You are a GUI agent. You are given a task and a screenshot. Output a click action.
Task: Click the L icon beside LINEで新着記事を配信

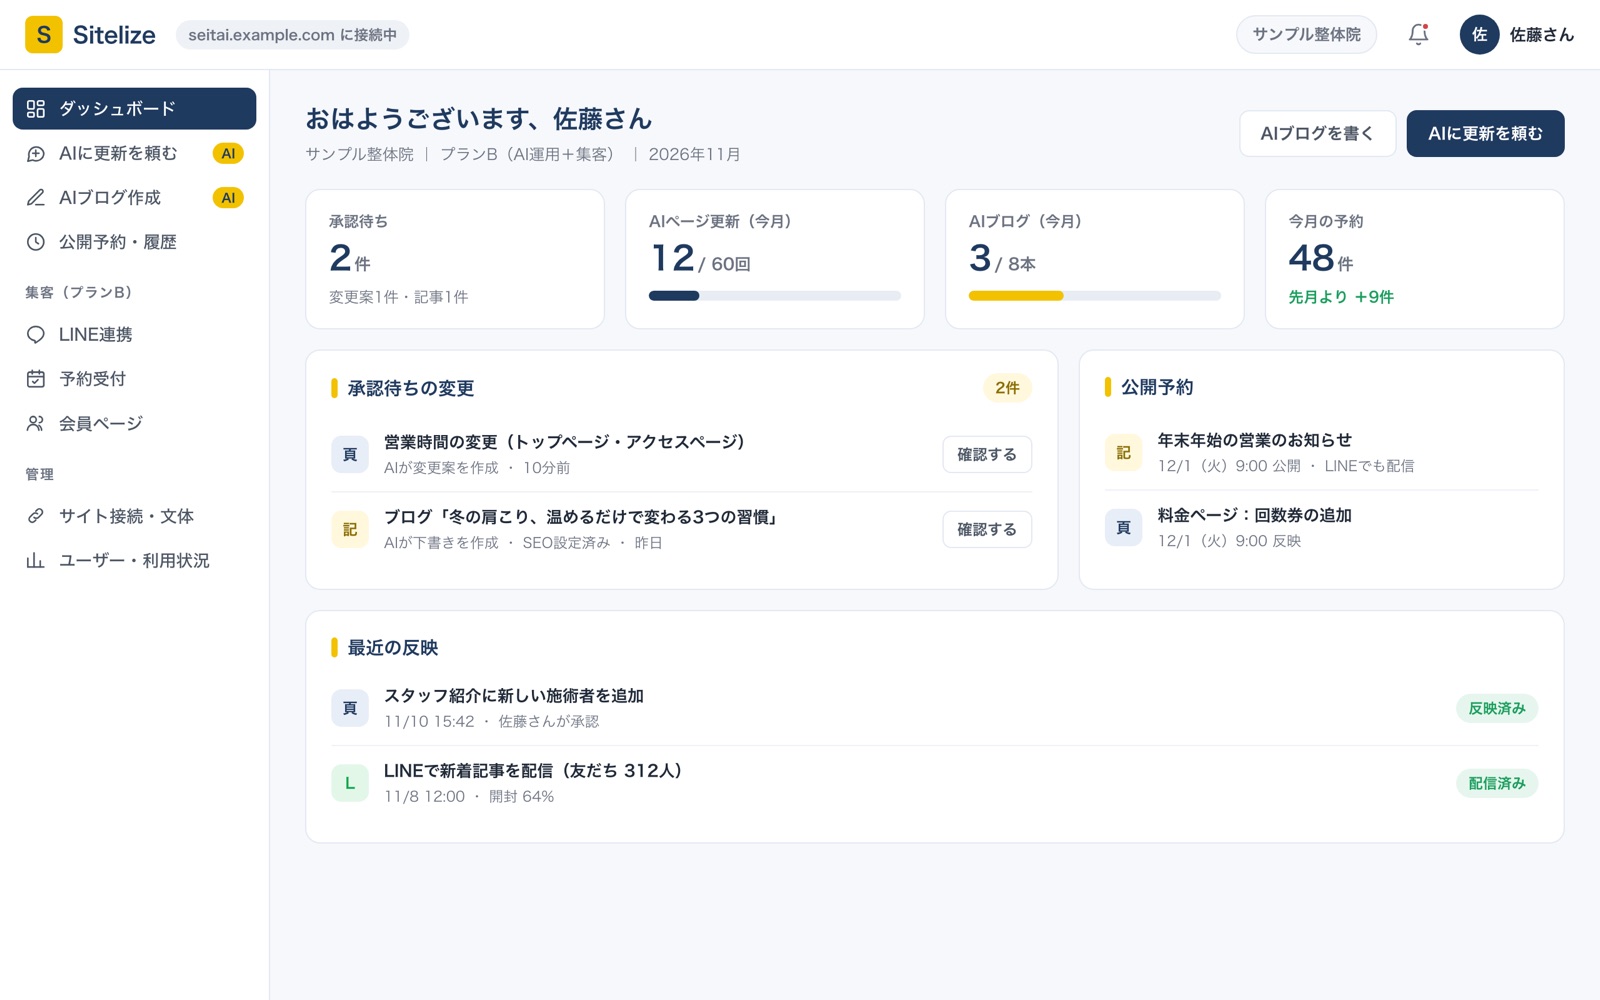(350, 783)
